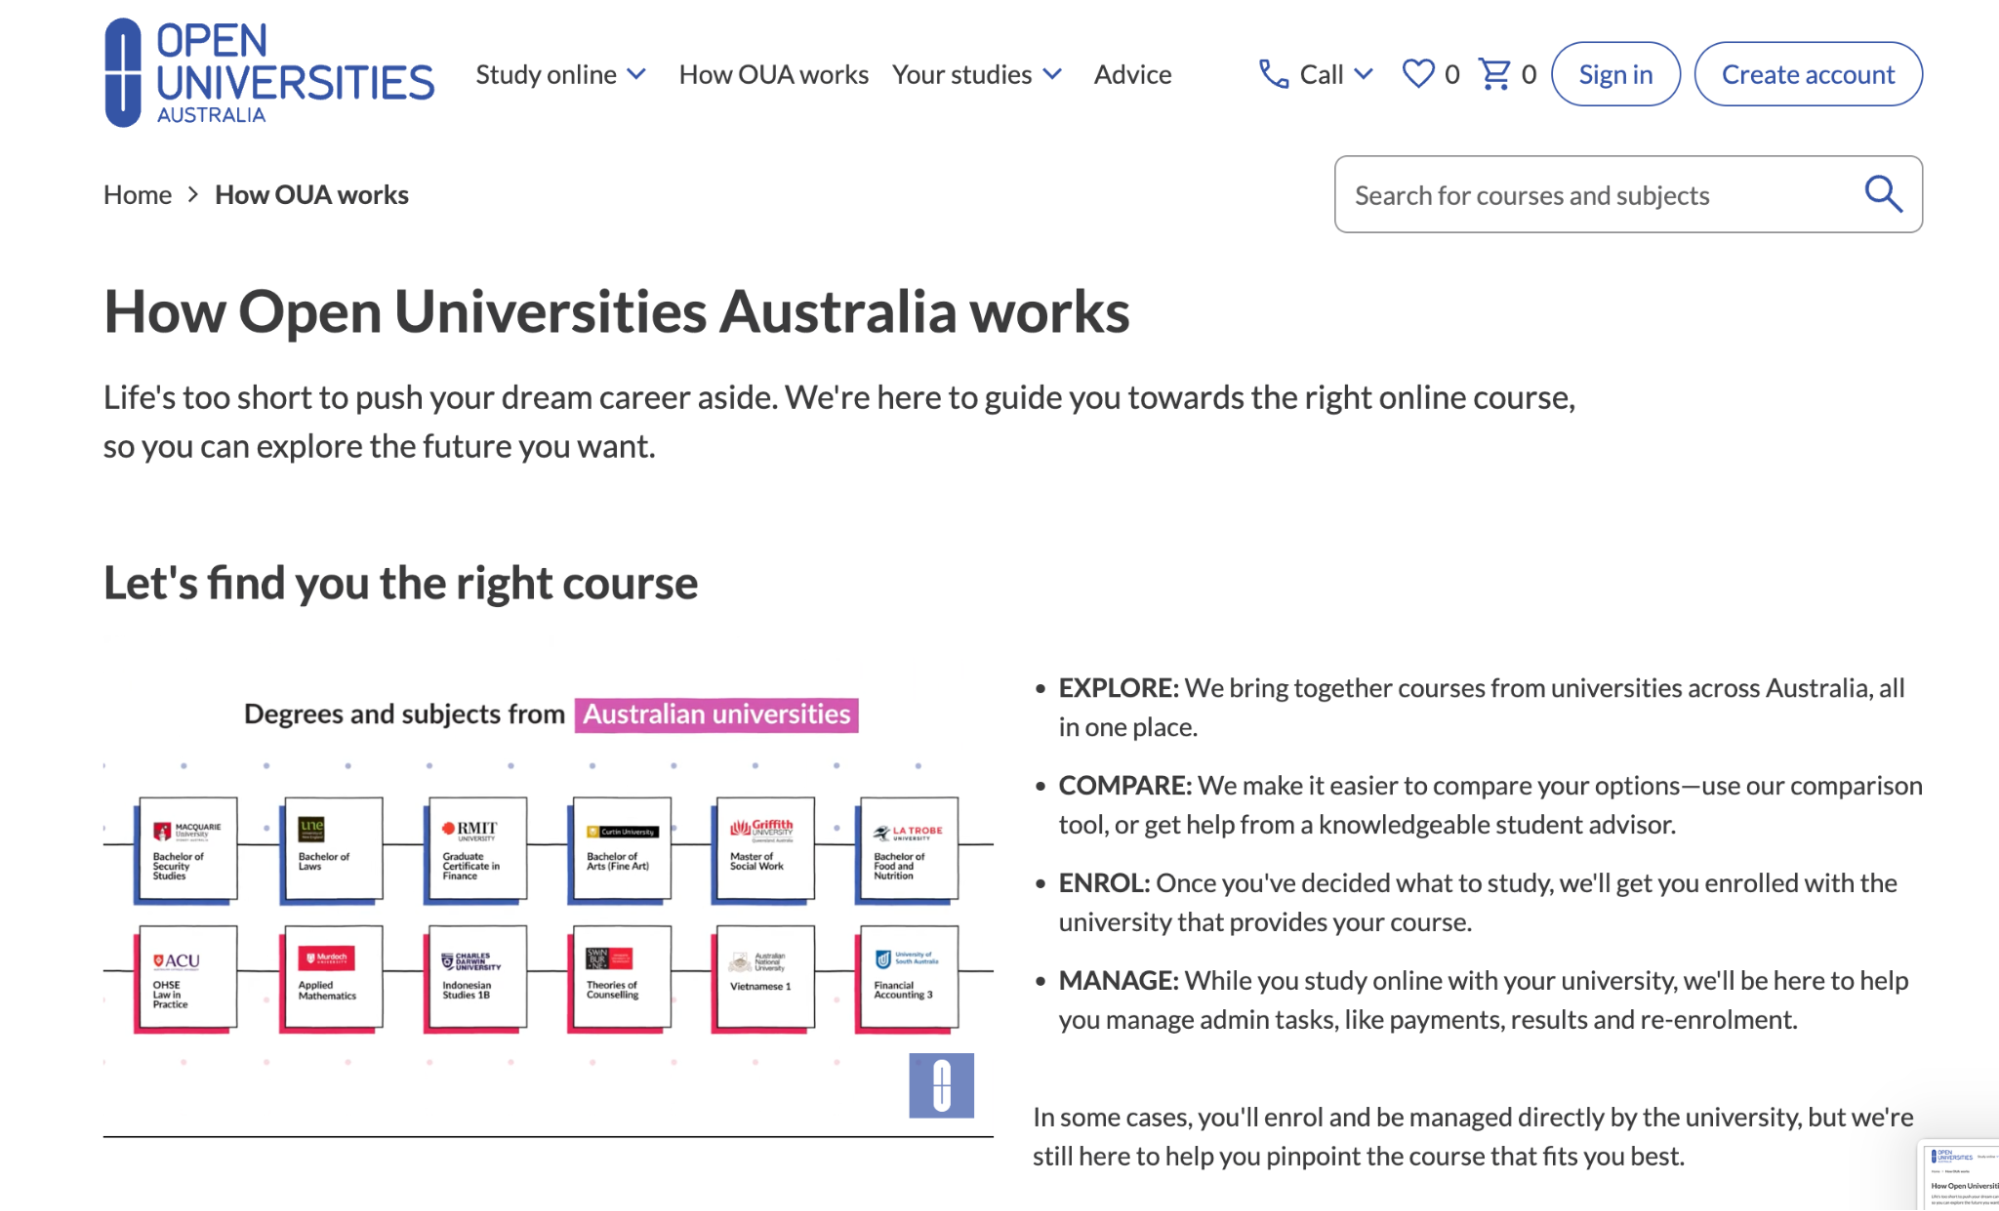Click the Griffith Master of Social Work card
The width and height of the screenshot is (1999, 1211).
pos(764,849)
